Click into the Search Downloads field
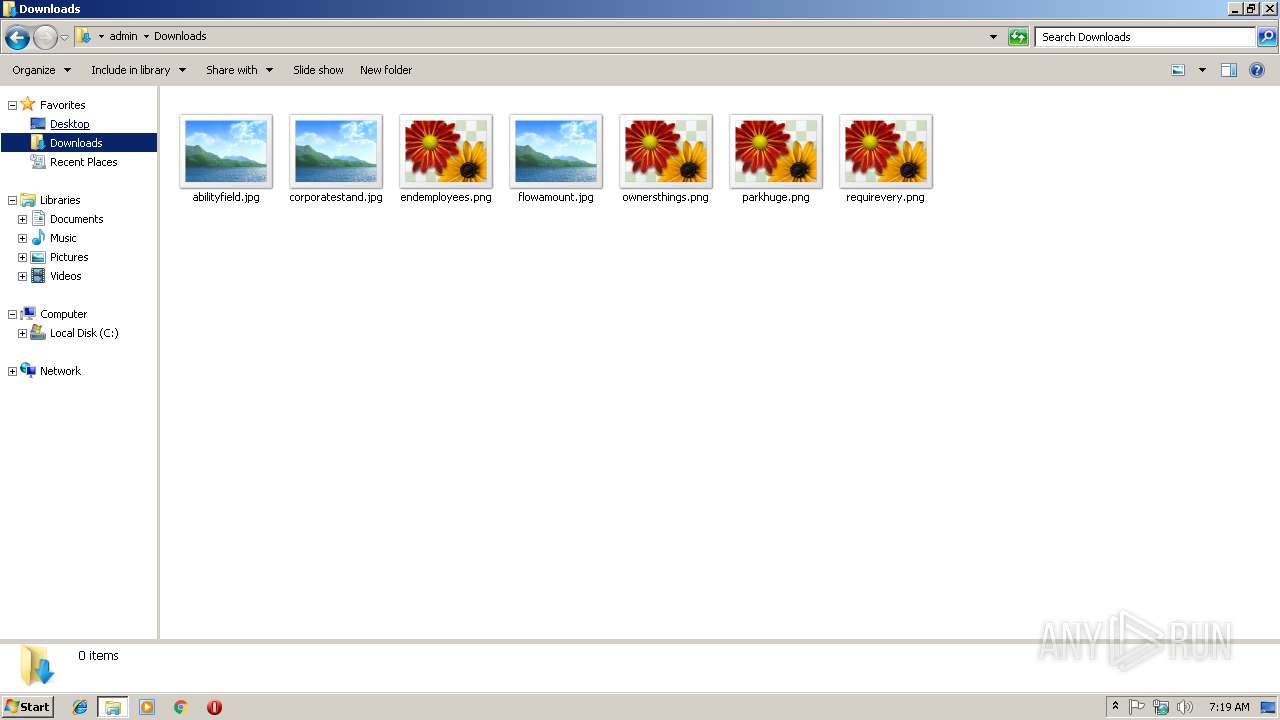1280x720 pixels. click(x=1145, y=37)
